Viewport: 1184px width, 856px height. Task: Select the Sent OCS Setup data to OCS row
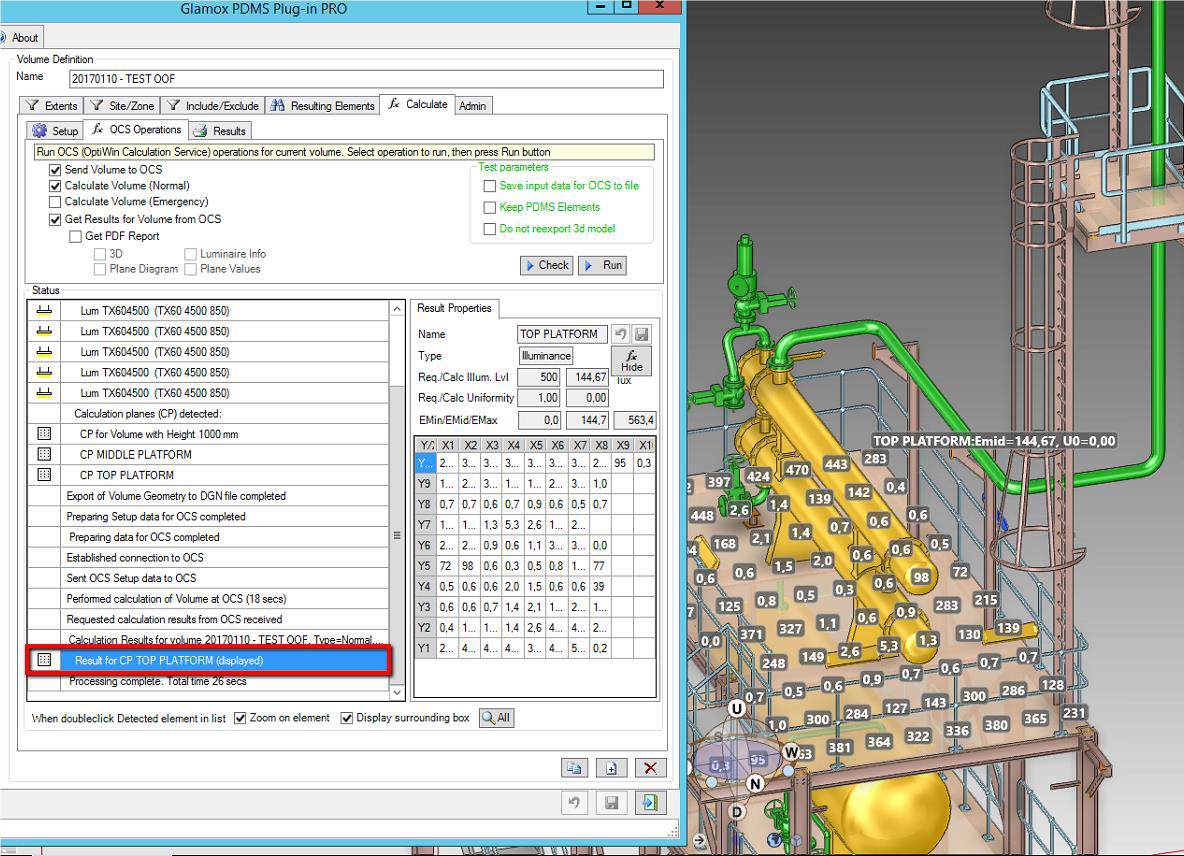[x=208, y=578]
